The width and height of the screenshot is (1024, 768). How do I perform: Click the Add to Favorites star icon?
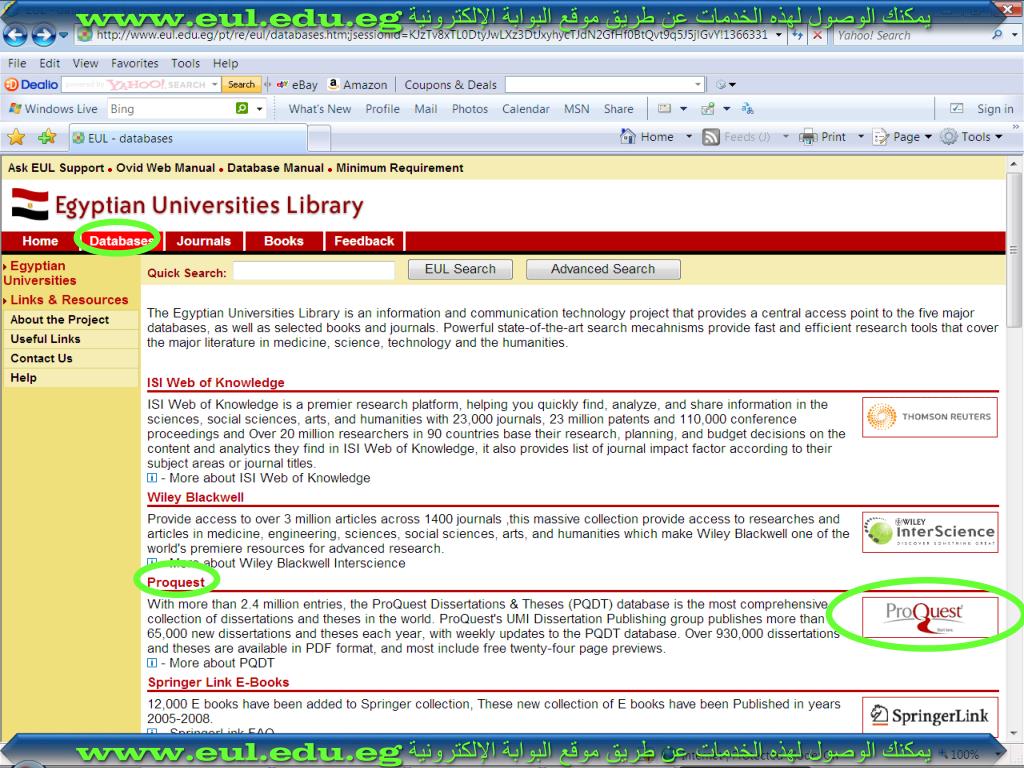click(47, 137)
